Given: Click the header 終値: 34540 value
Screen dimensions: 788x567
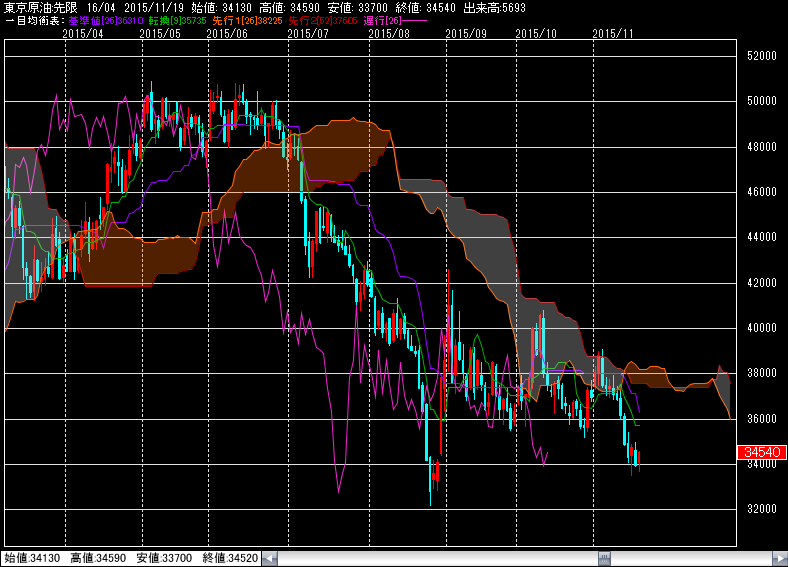Looking at the screenshot, I should click(x=425, y=8).
